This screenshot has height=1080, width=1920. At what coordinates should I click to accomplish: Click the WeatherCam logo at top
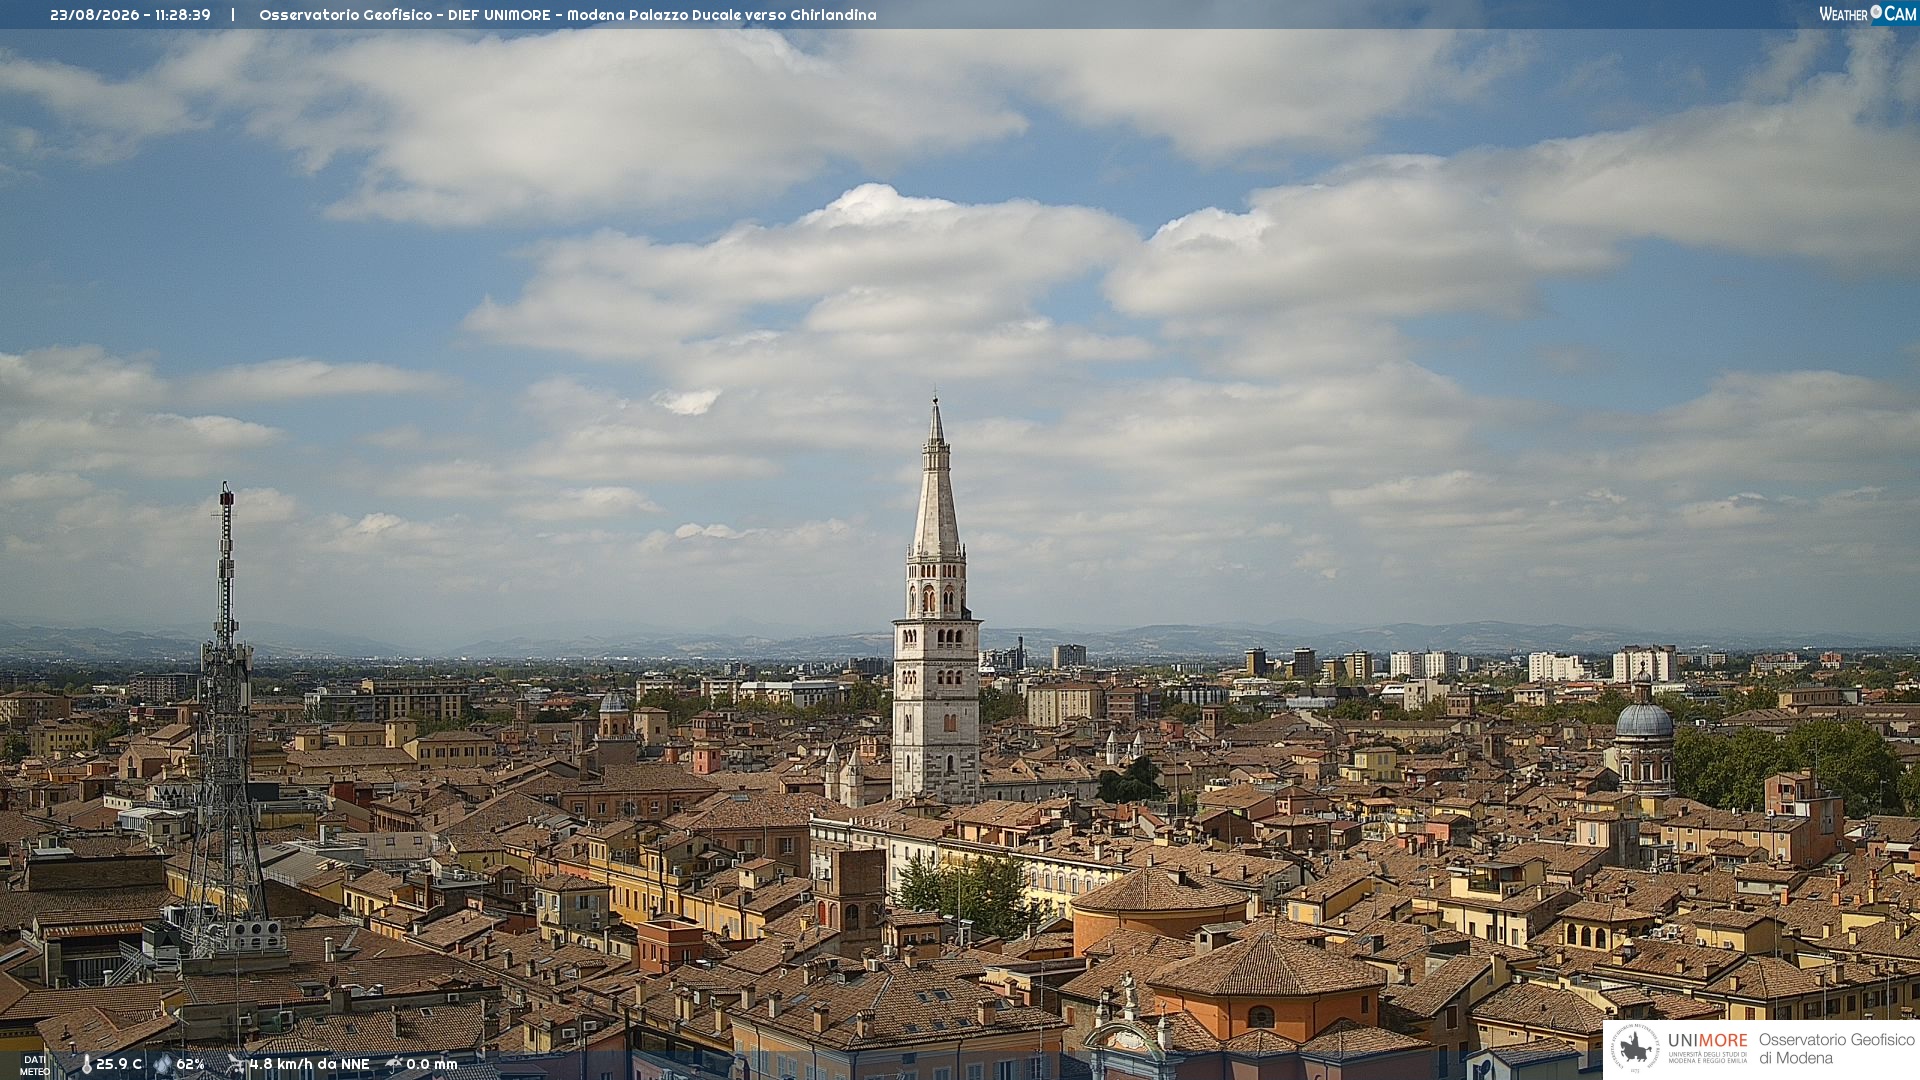coord(1867,14)
